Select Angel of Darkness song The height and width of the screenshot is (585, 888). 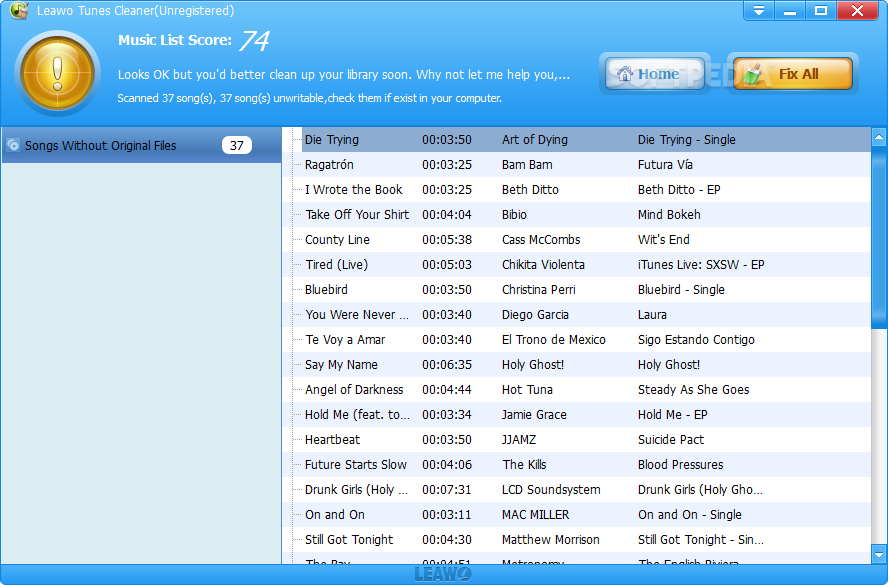(x=354, y=390)
